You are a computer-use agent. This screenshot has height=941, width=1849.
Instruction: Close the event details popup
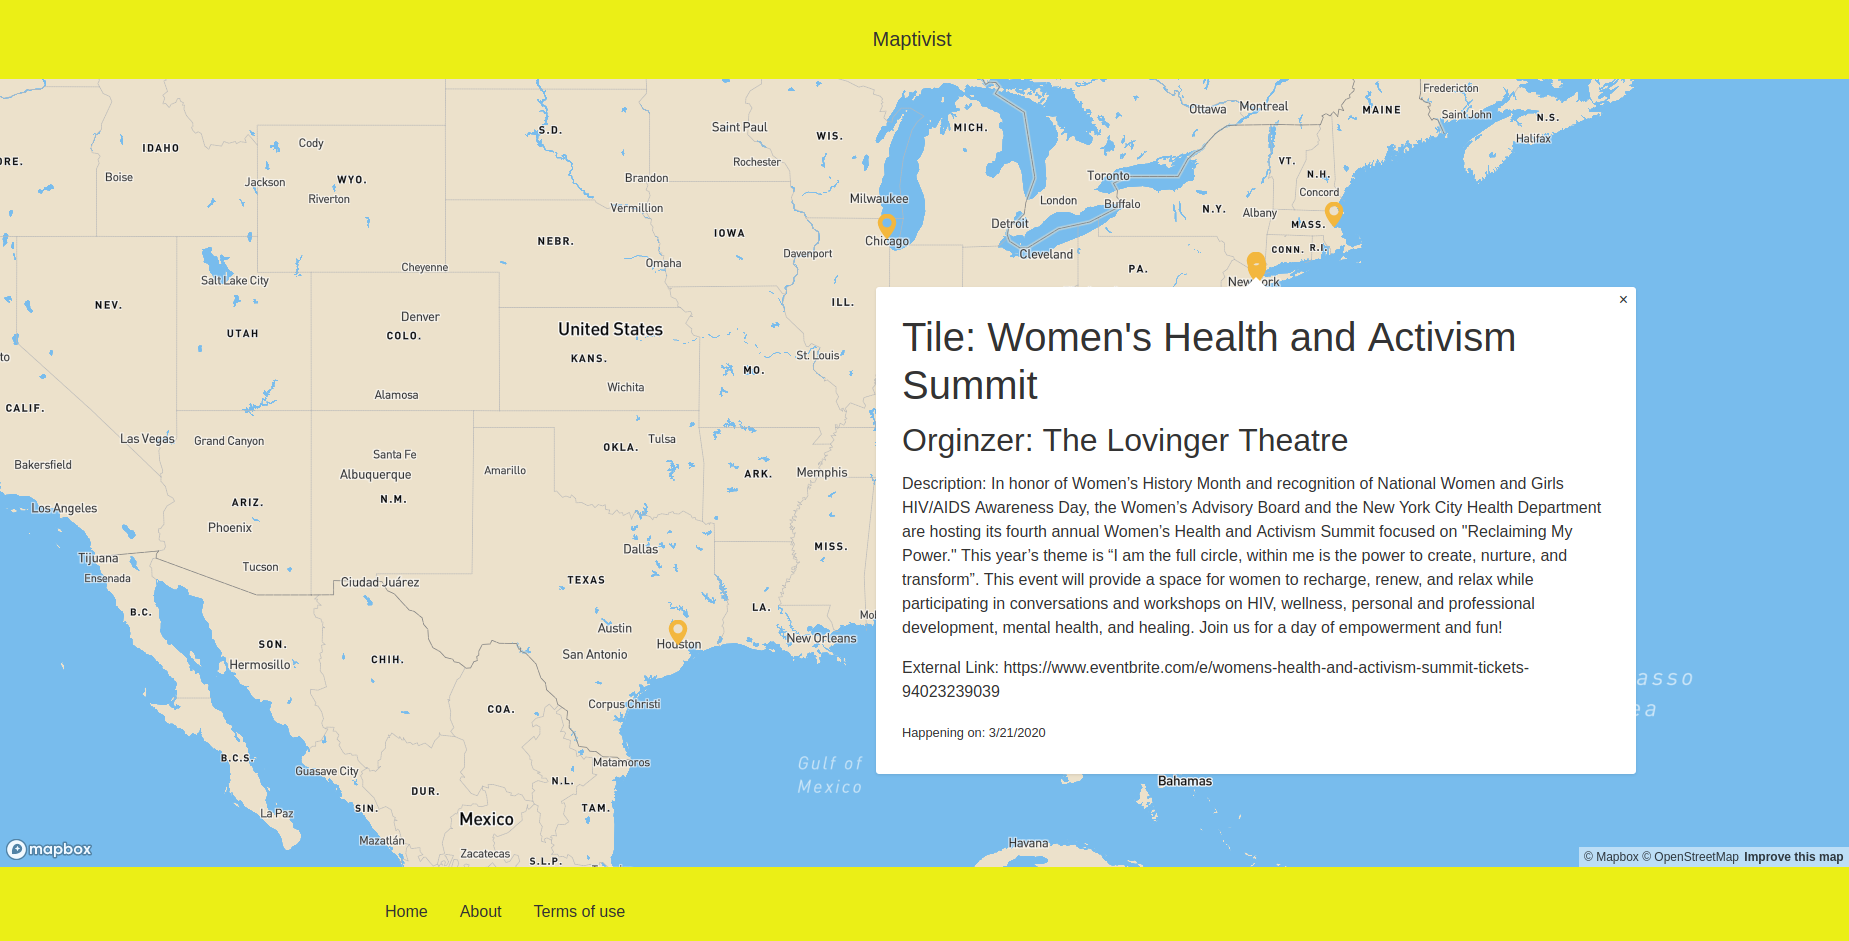[x=1623, y=300]
